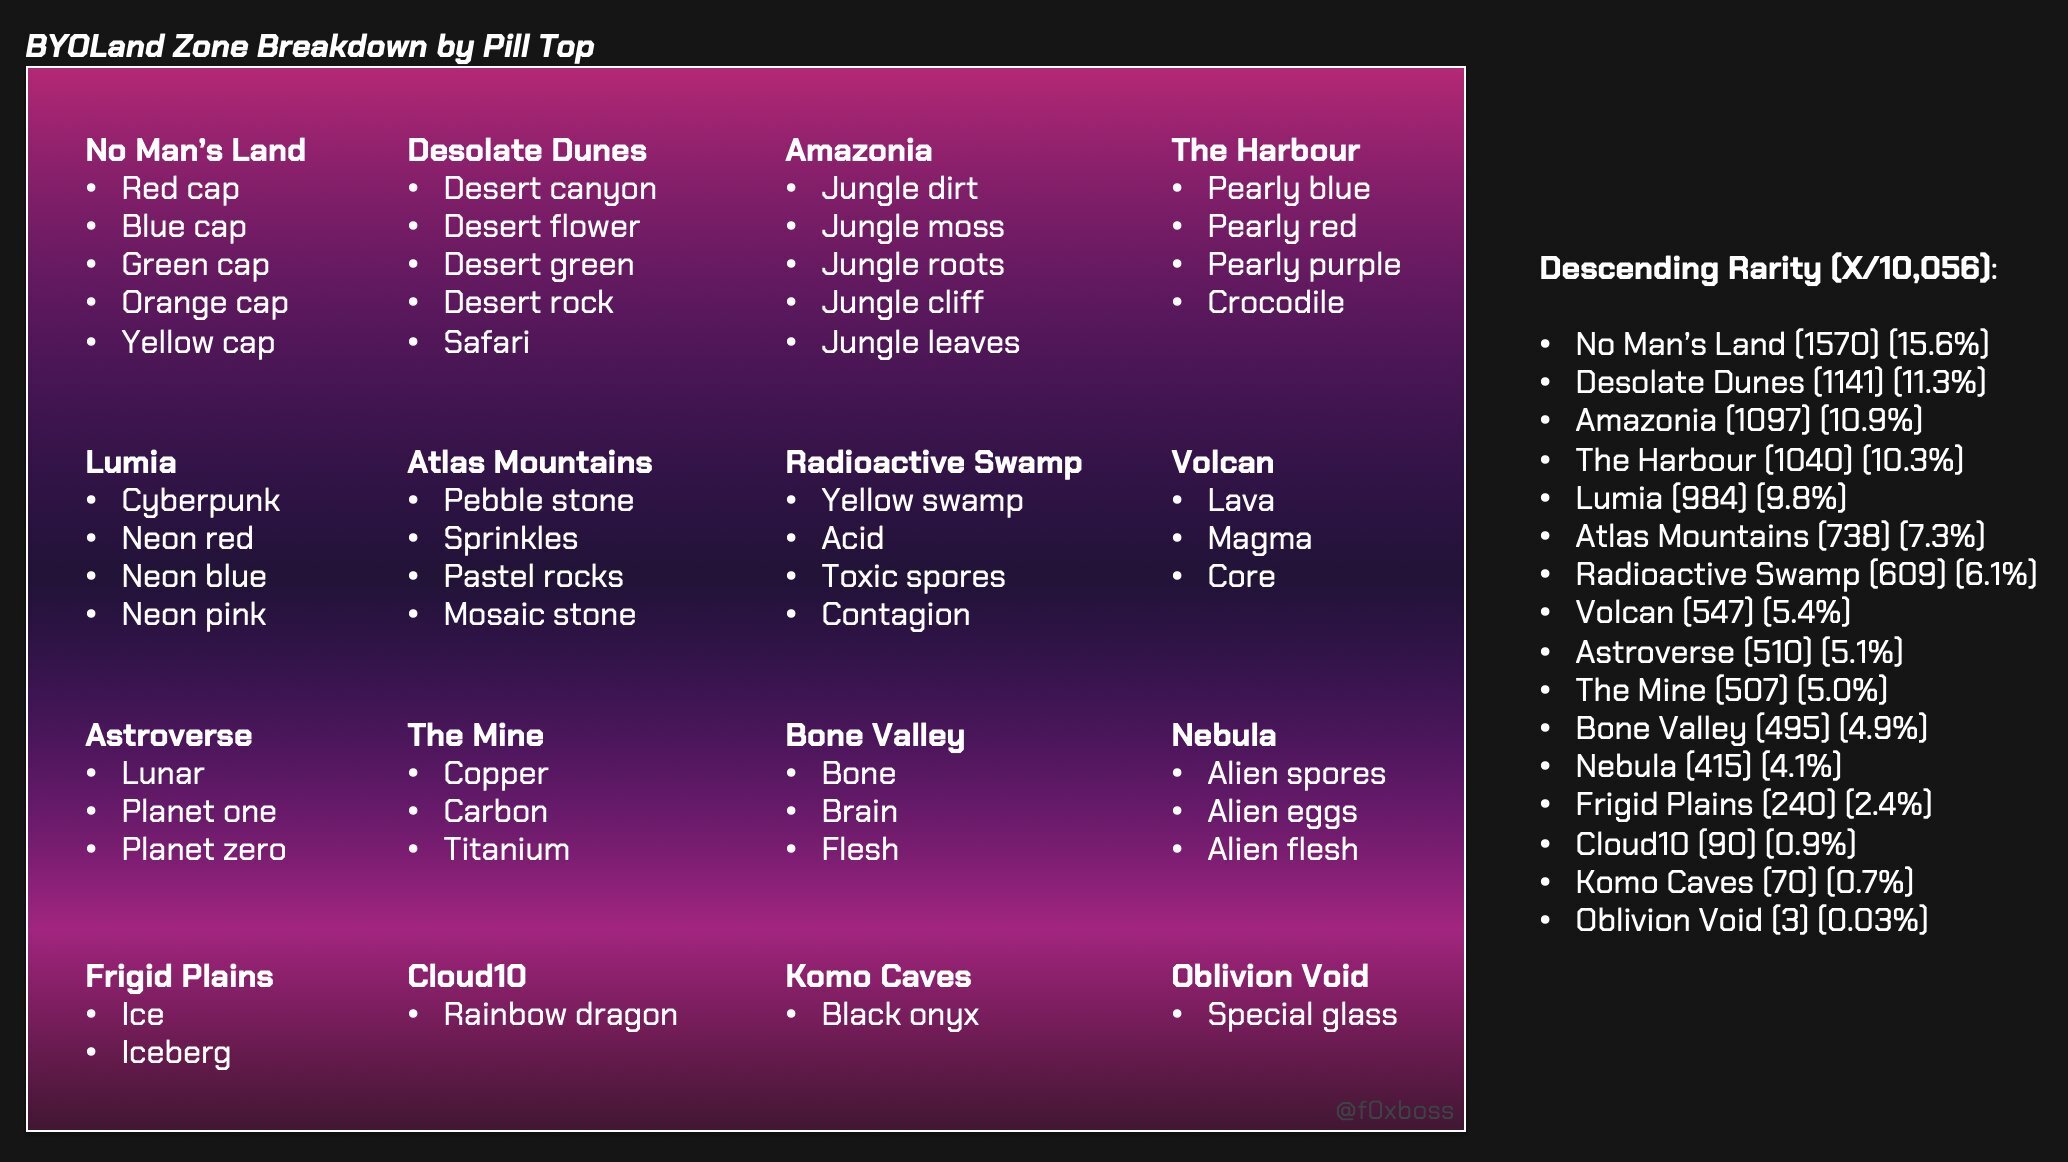Click the BYOLand Zone Breakdown title
Screen dimensions: 2068x1162
[310, 46]
